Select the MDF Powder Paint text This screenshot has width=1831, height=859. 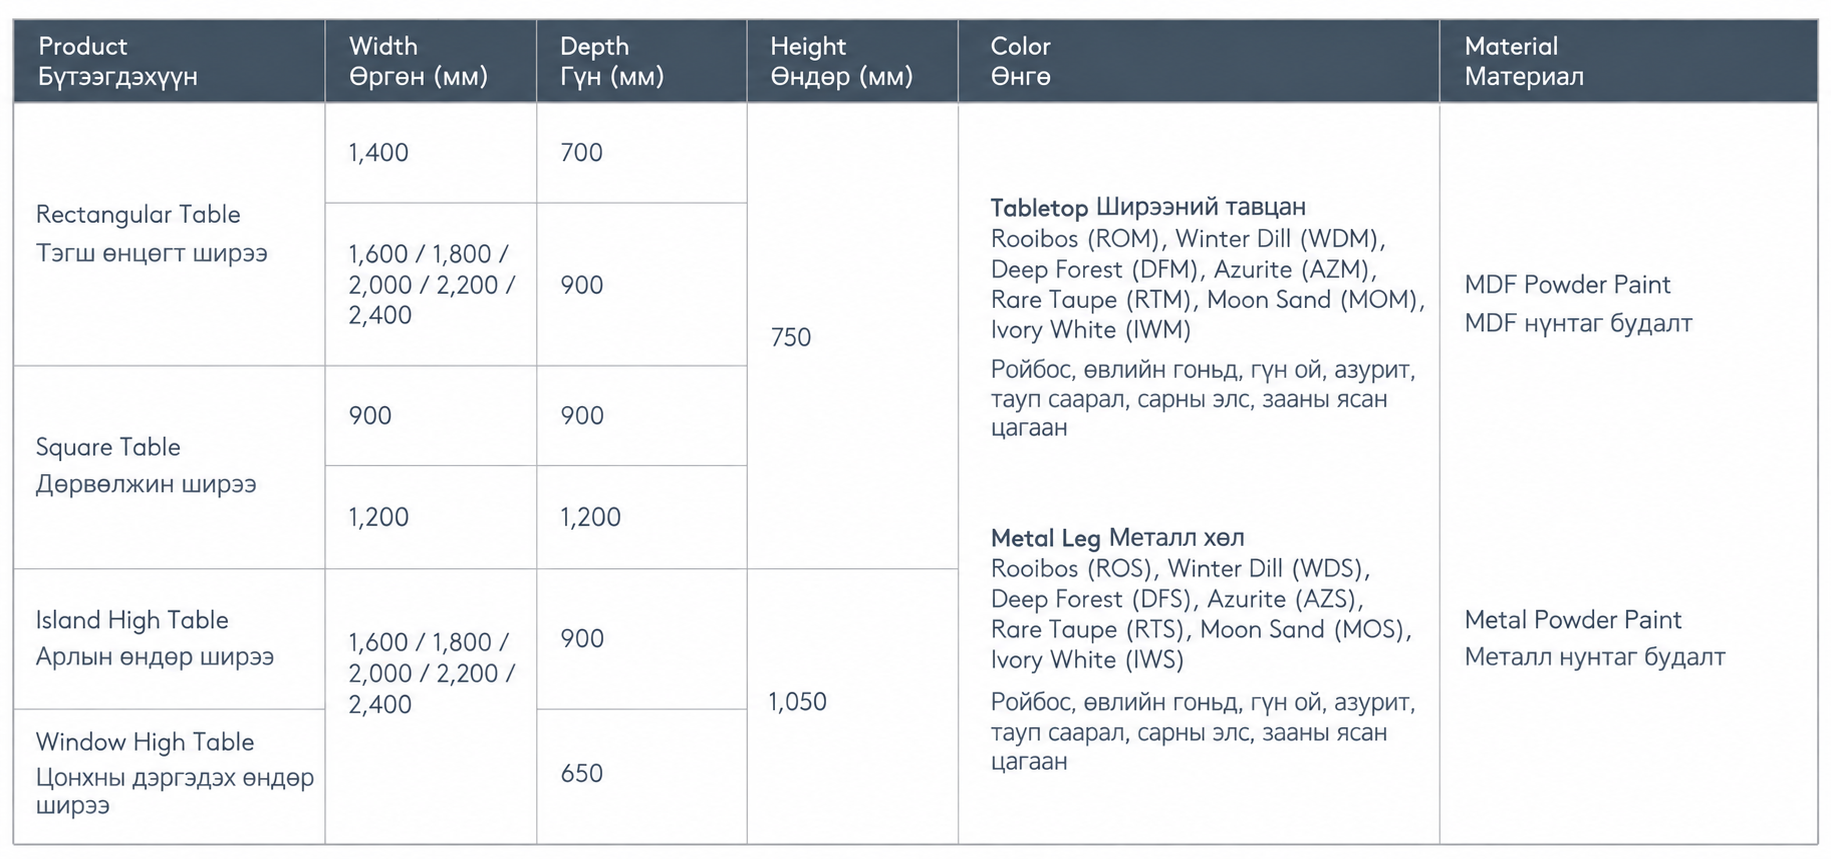(x=1567, y=285)
